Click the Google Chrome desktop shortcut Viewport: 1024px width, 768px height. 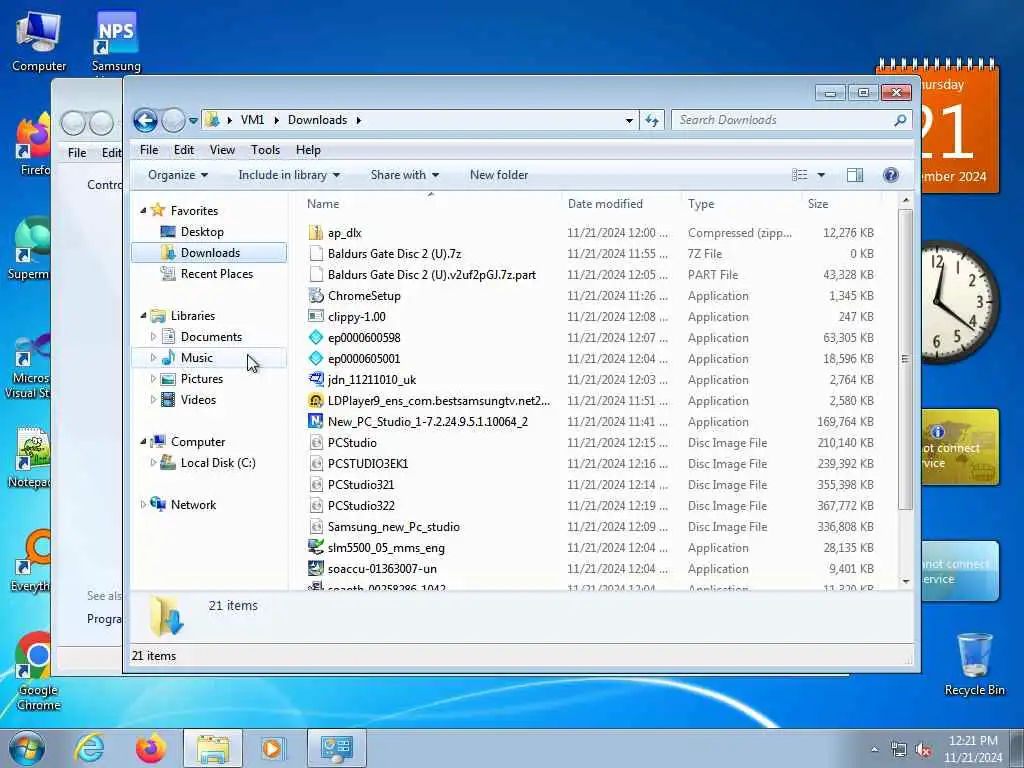click(x=38, y=670)
